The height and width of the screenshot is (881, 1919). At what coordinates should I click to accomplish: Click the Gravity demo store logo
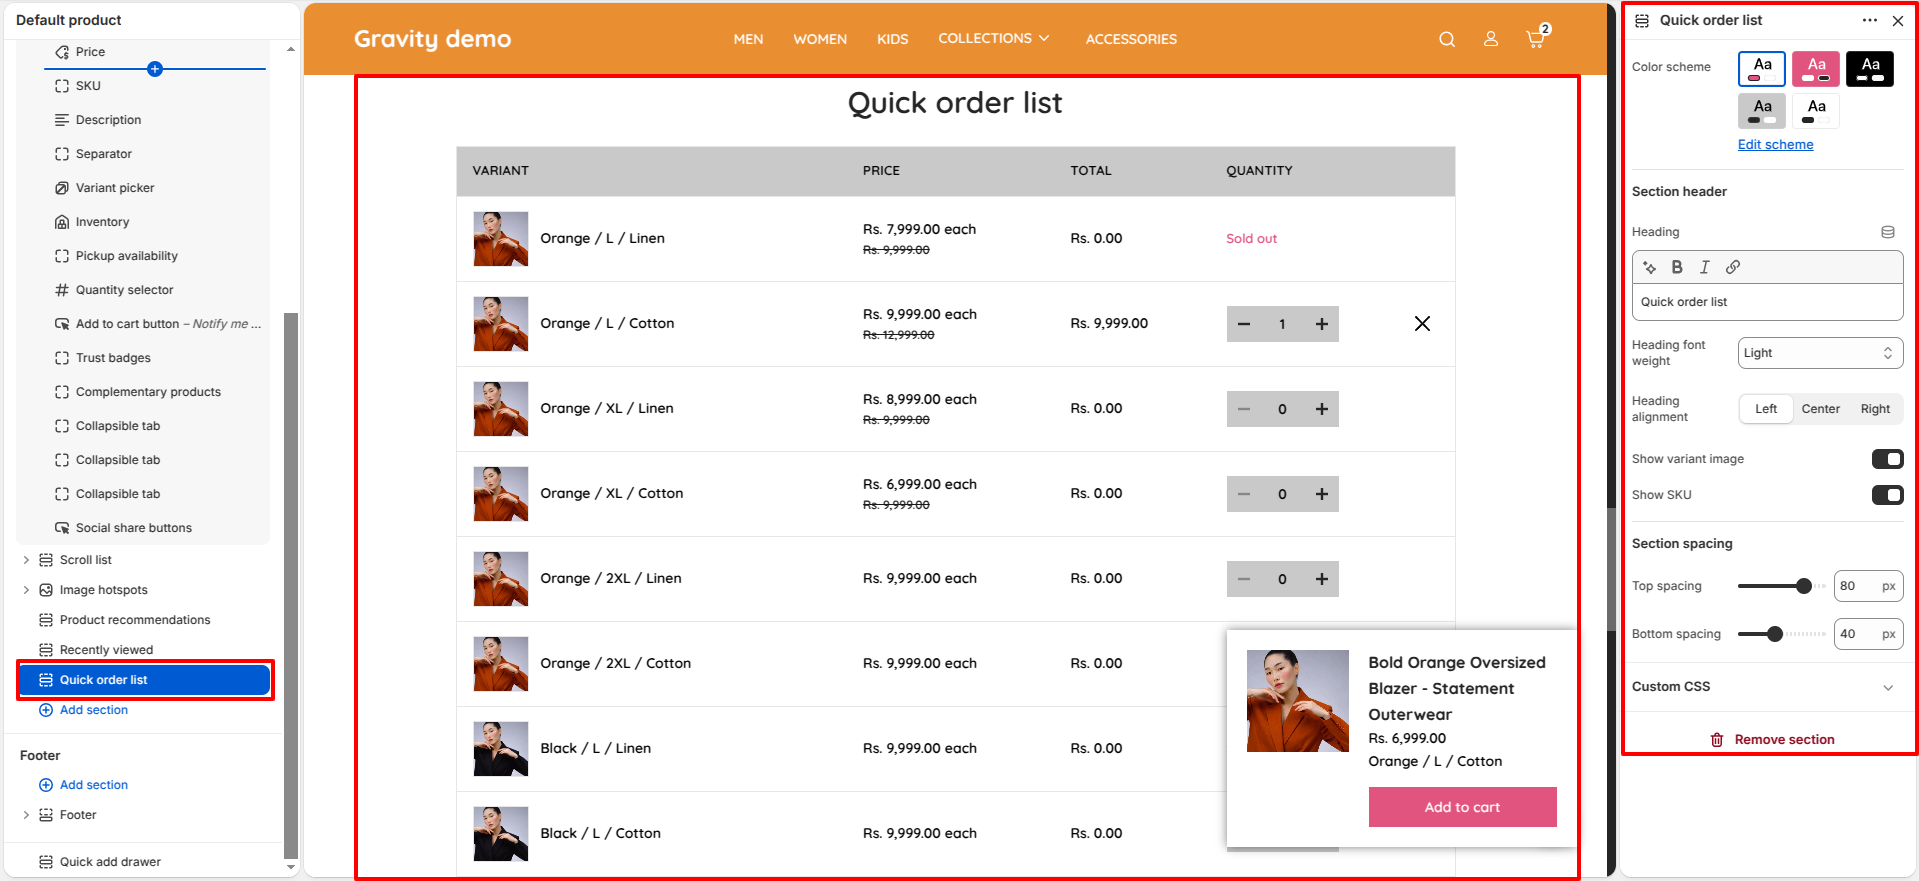pos(432,39)
